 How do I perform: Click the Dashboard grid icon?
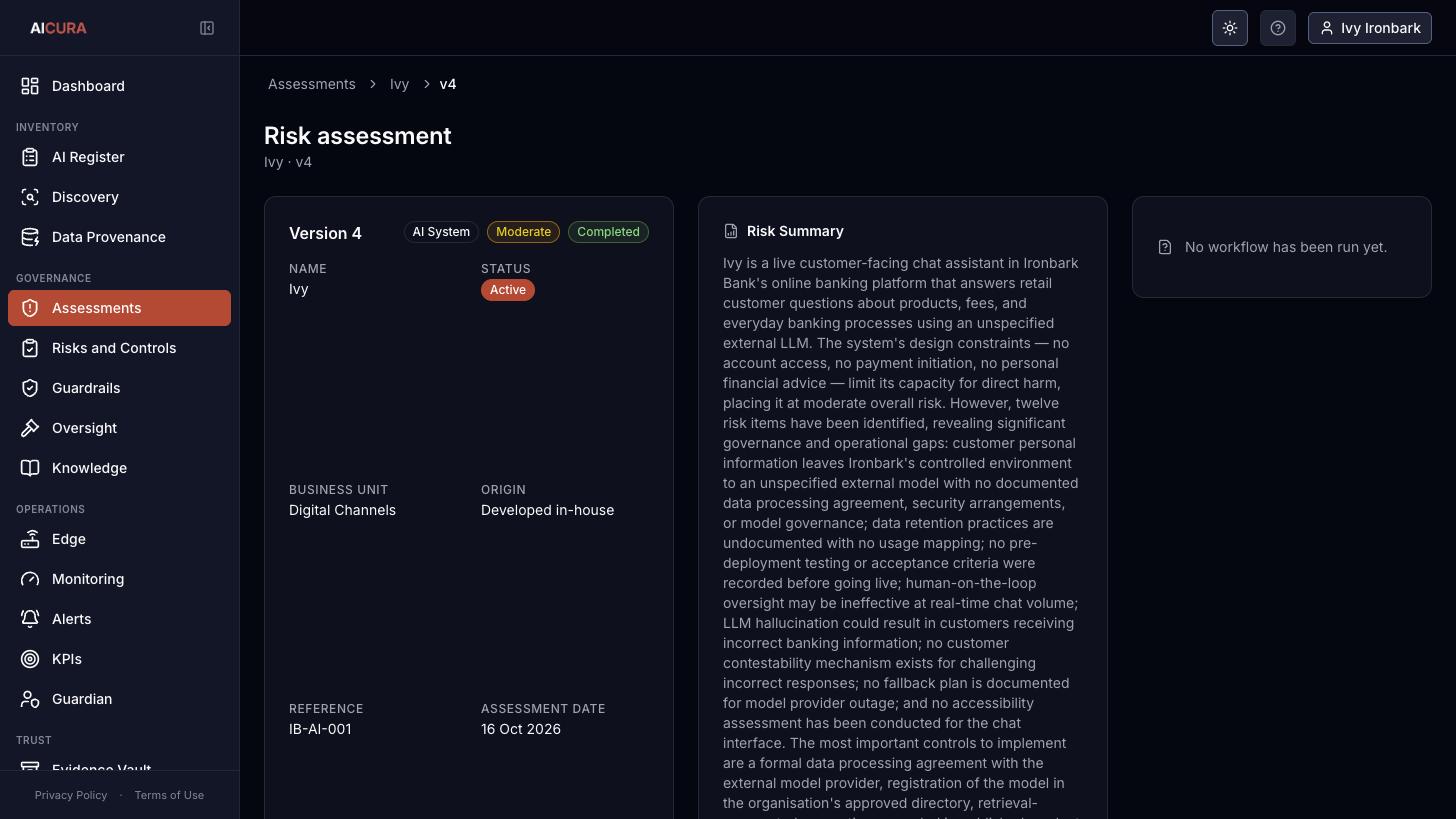[x=30, y=86]
